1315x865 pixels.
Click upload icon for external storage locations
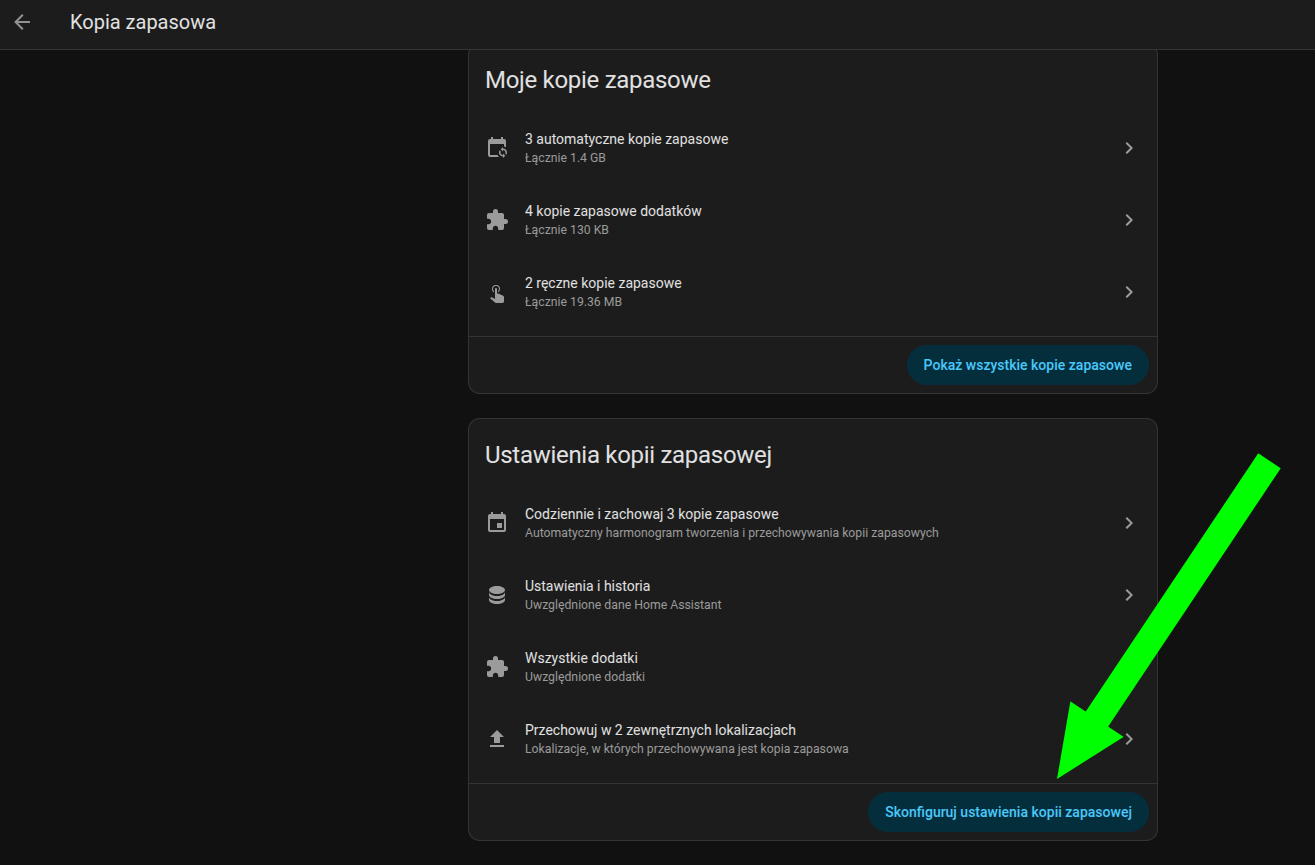497,739
